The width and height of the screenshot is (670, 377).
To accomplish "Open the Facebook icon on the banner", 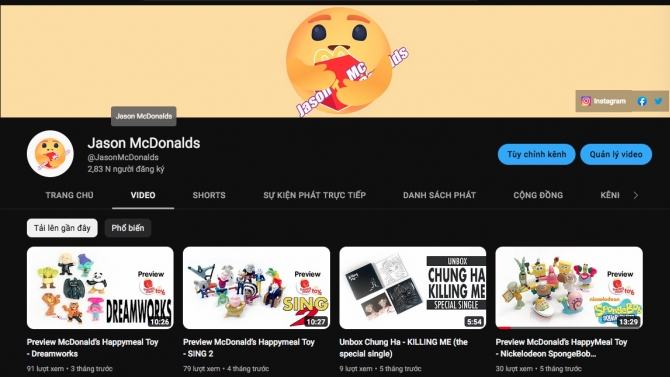I will tap(642, 101).
